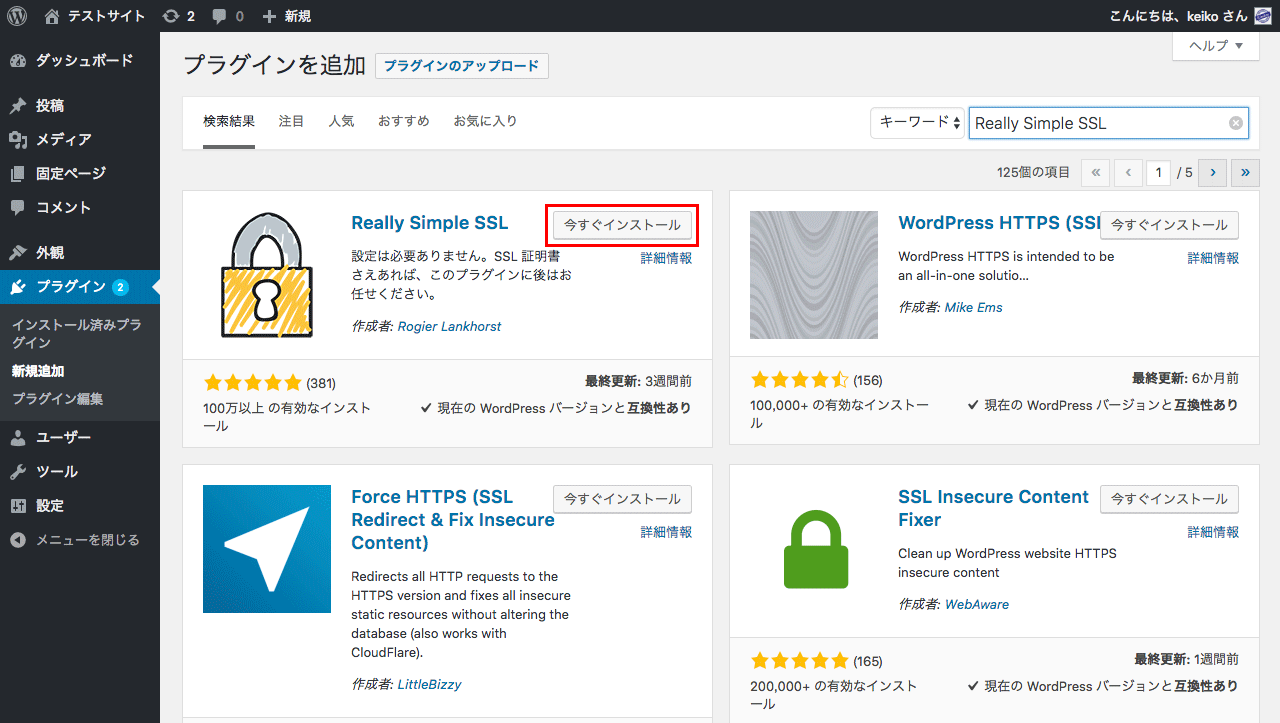
Task: Click the 外観 paintbrush icon in sidebar
Action: [18, 252]
